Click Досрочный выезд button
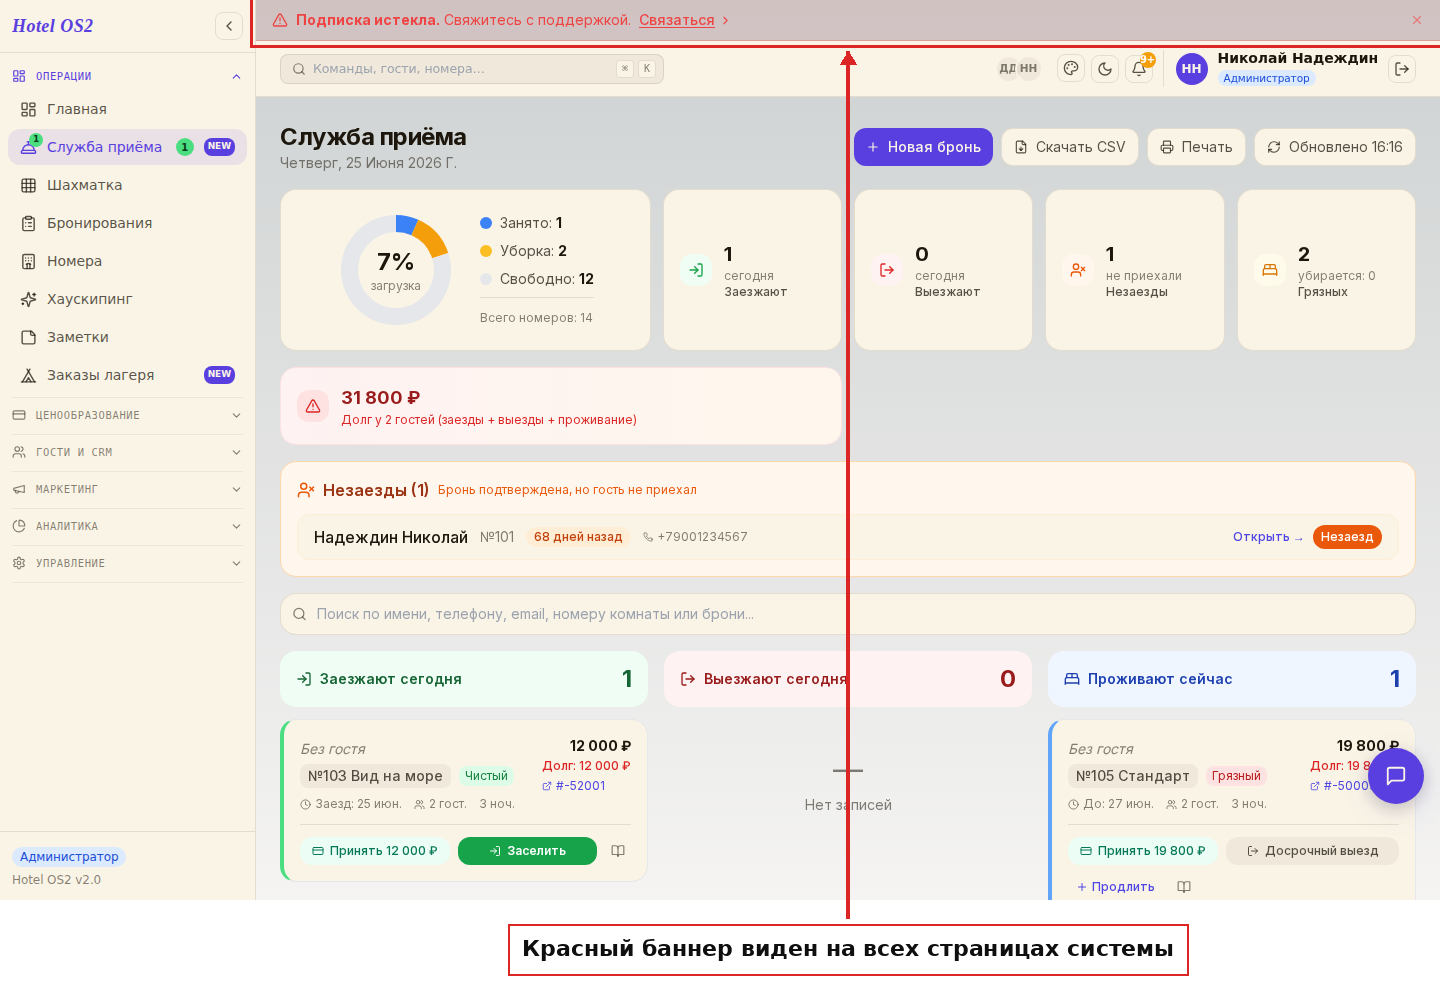1440x999 pixels. click(1312, 851)
